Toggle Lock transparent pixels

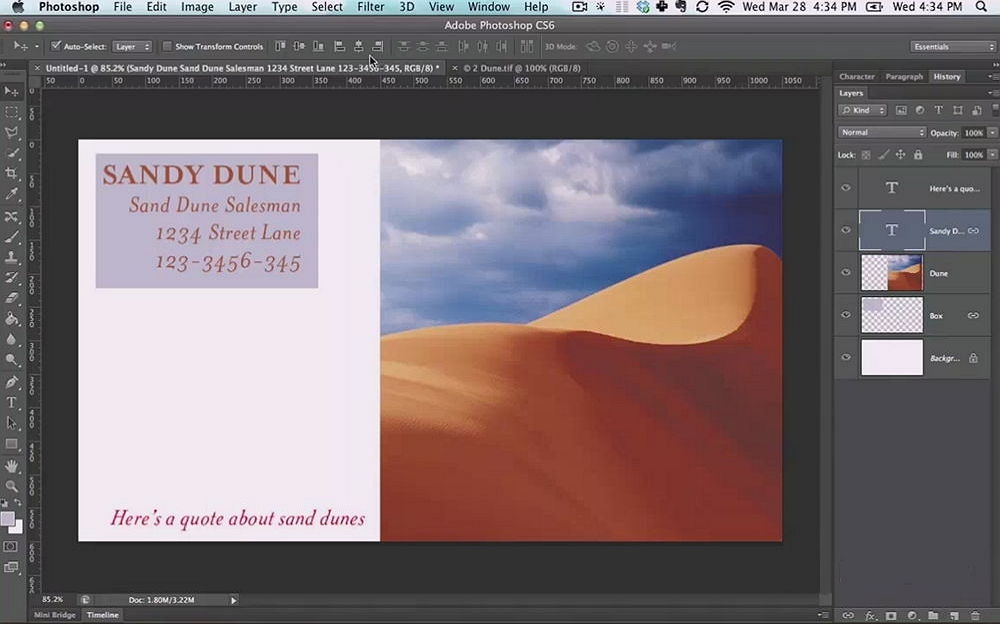[865, 155]
